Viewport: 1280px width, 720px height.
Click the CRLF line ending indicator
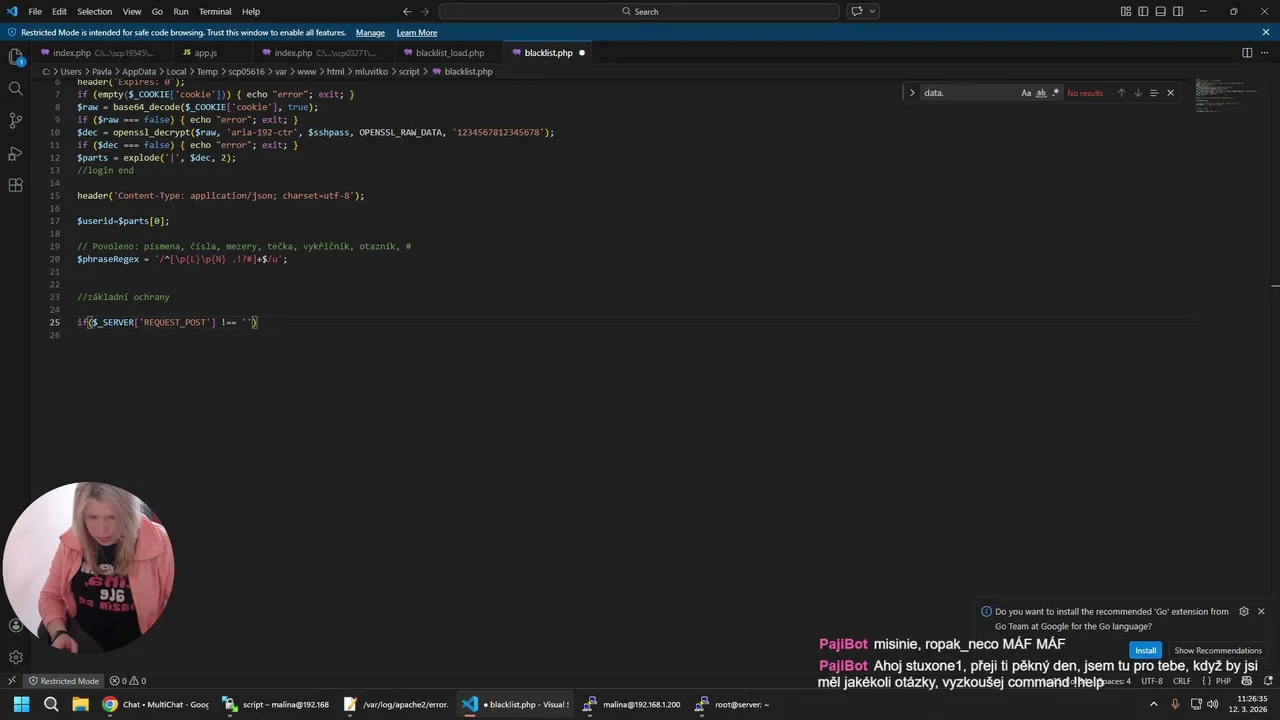[x=1181, y=681]
